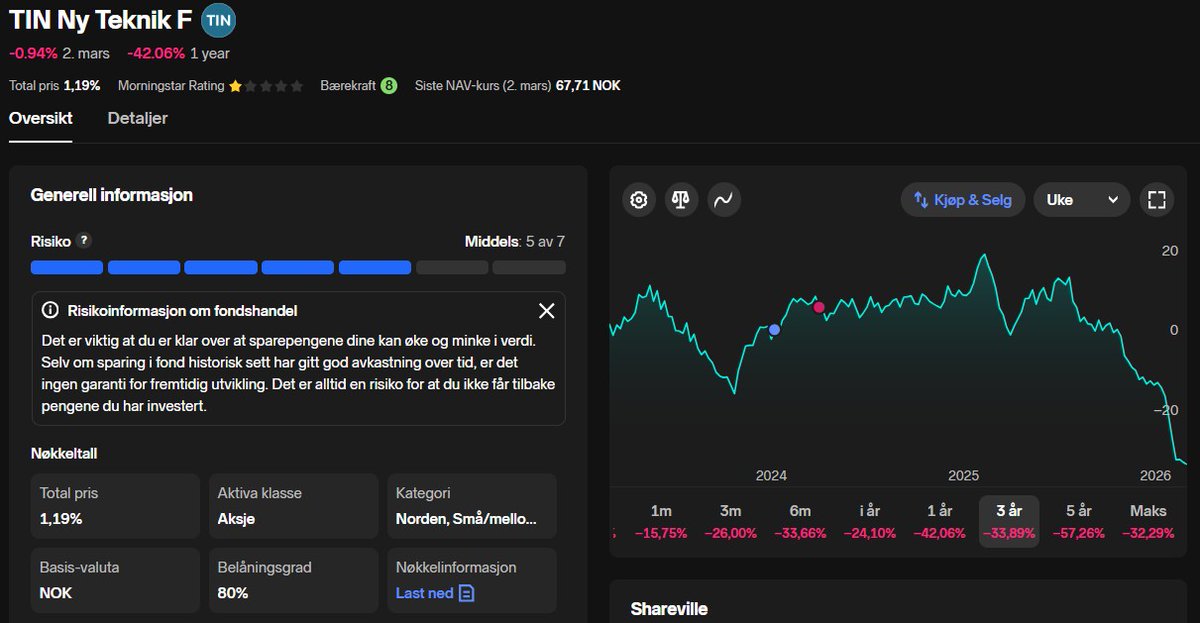The width and height of the screenshot is (1200, 623).
Task: Click the TIN Ny Teknik F title
Action: pos(100,20)
